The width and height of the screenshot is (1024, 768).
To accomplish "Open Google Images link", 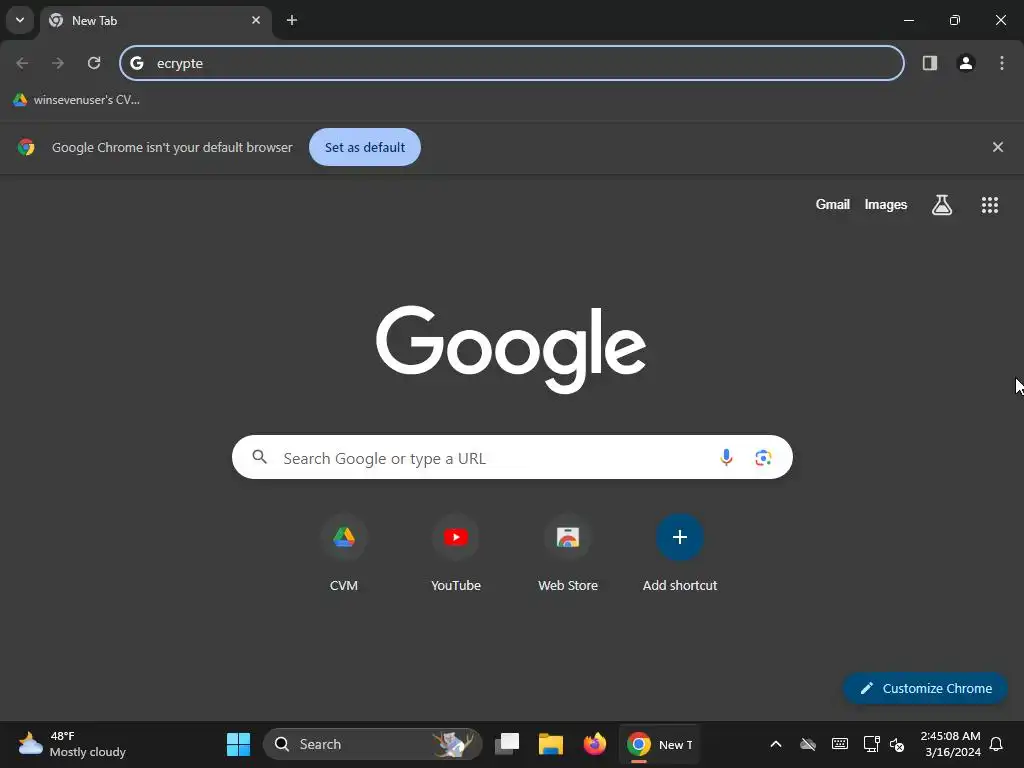I will 886,204.
